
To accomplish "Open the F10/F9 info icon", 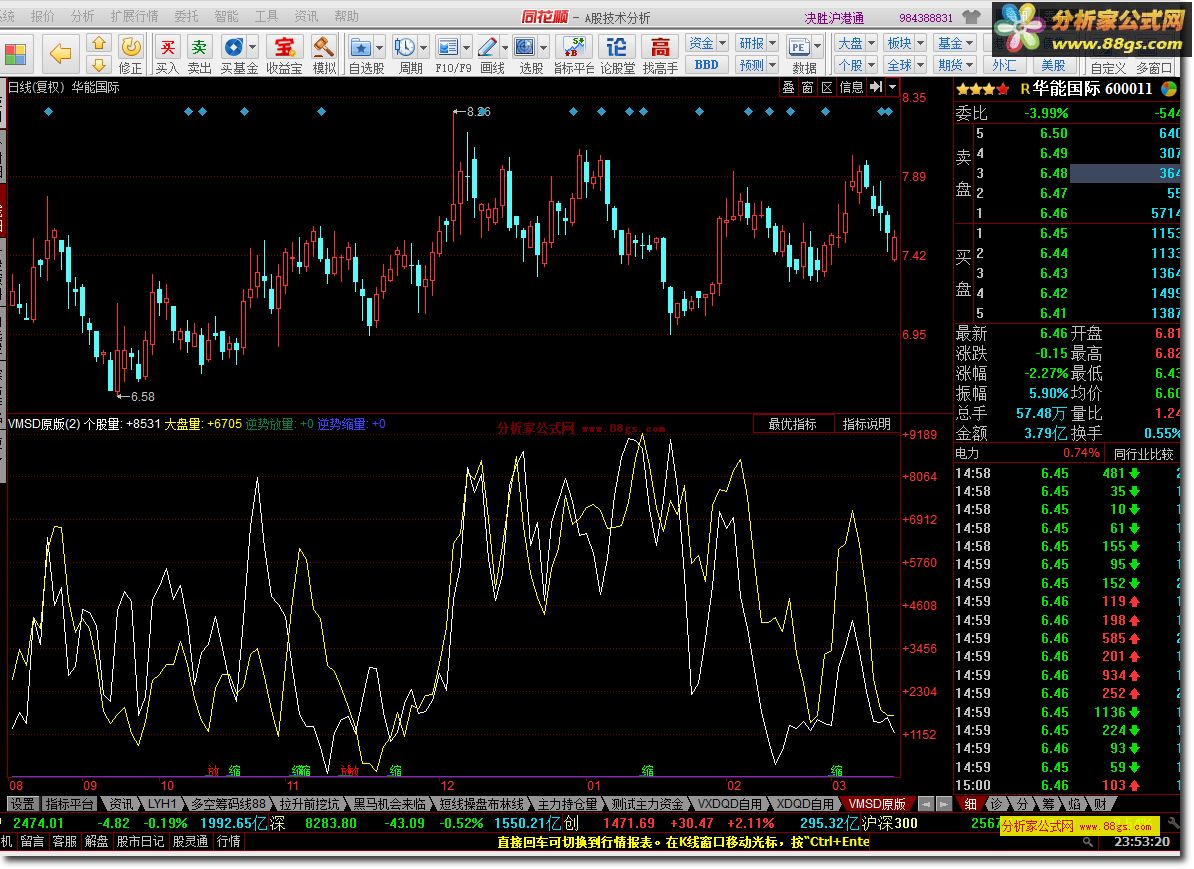I will click(449, 48).
